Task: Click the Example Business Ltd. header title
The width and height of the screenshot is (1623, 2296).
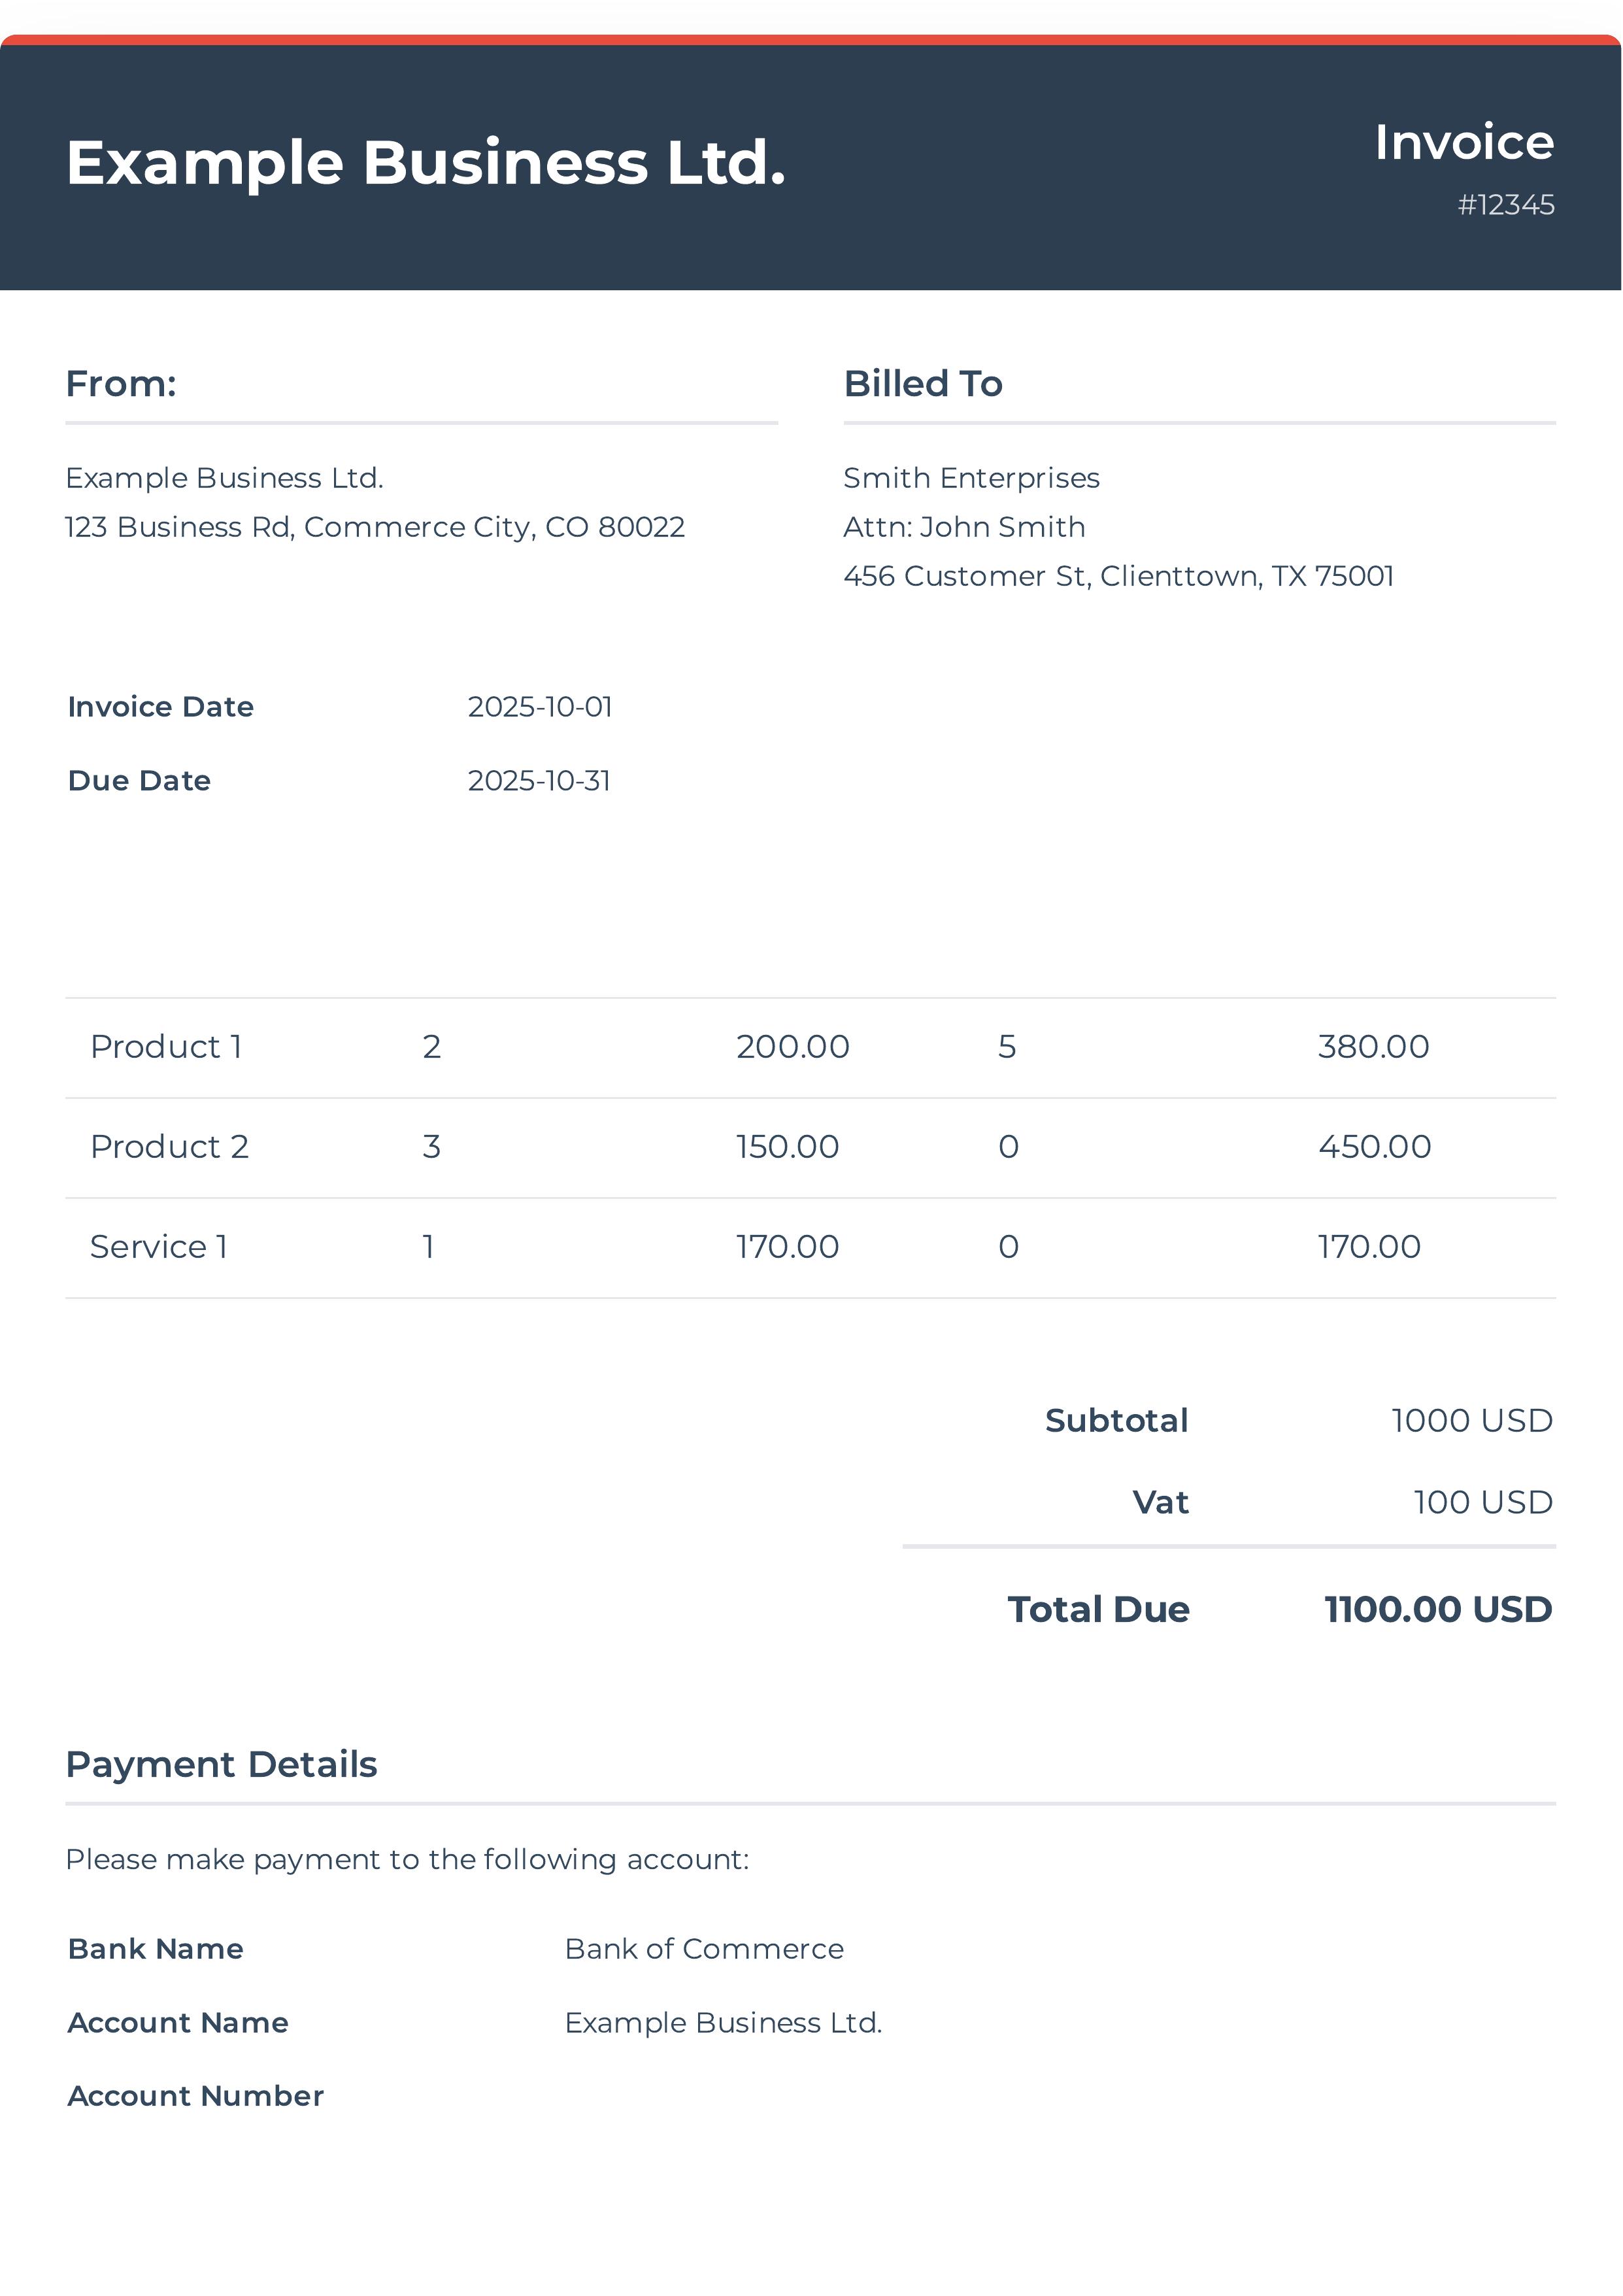Action: [426, 163]
